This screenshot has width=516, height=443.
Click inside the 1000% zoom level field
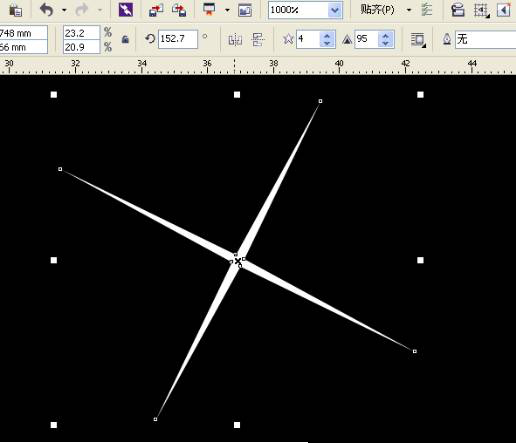click(x=298, y=10)
